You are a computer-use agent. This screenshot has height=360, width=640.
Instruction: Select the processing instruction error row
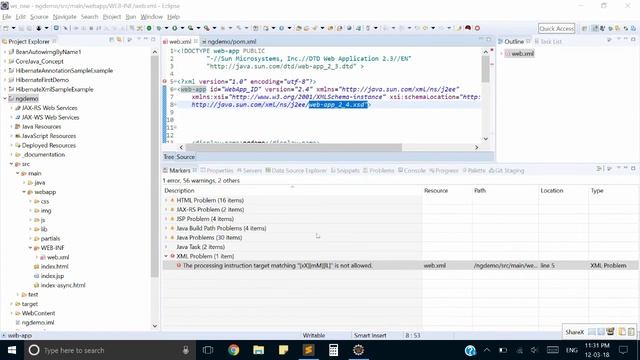pyautogui.click(x=400, y=265)
